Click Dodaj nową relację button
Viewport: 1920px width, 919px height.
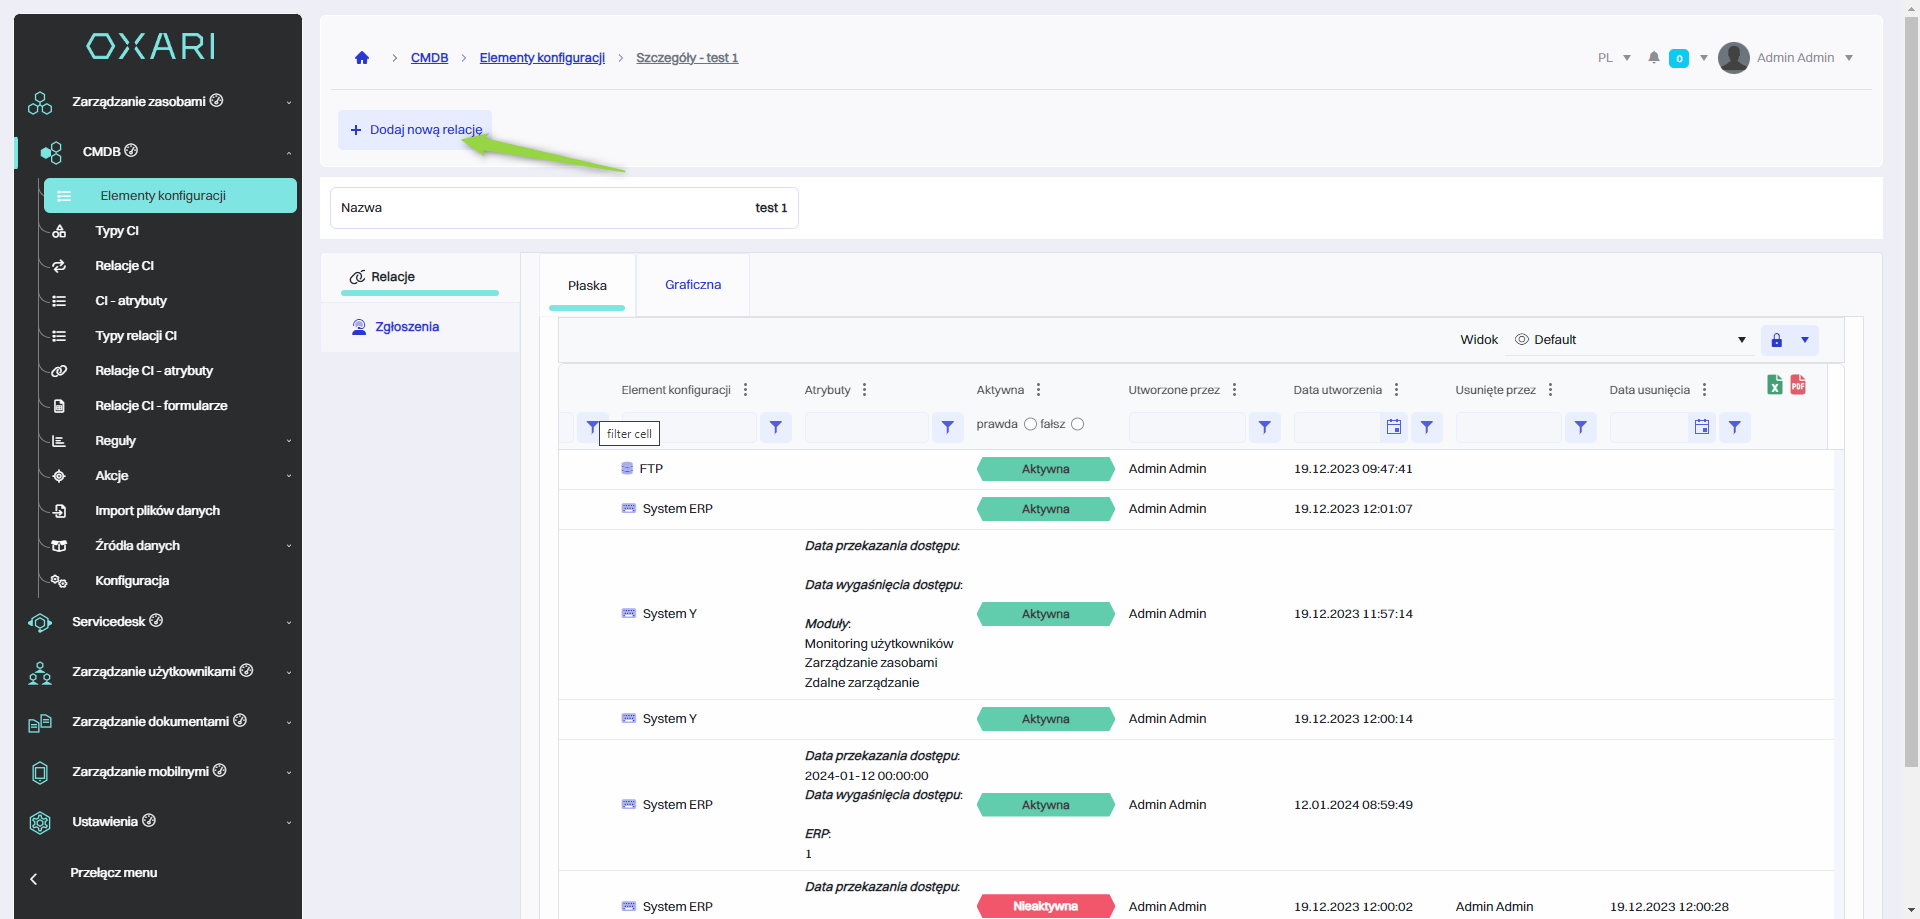coord(416,130)
